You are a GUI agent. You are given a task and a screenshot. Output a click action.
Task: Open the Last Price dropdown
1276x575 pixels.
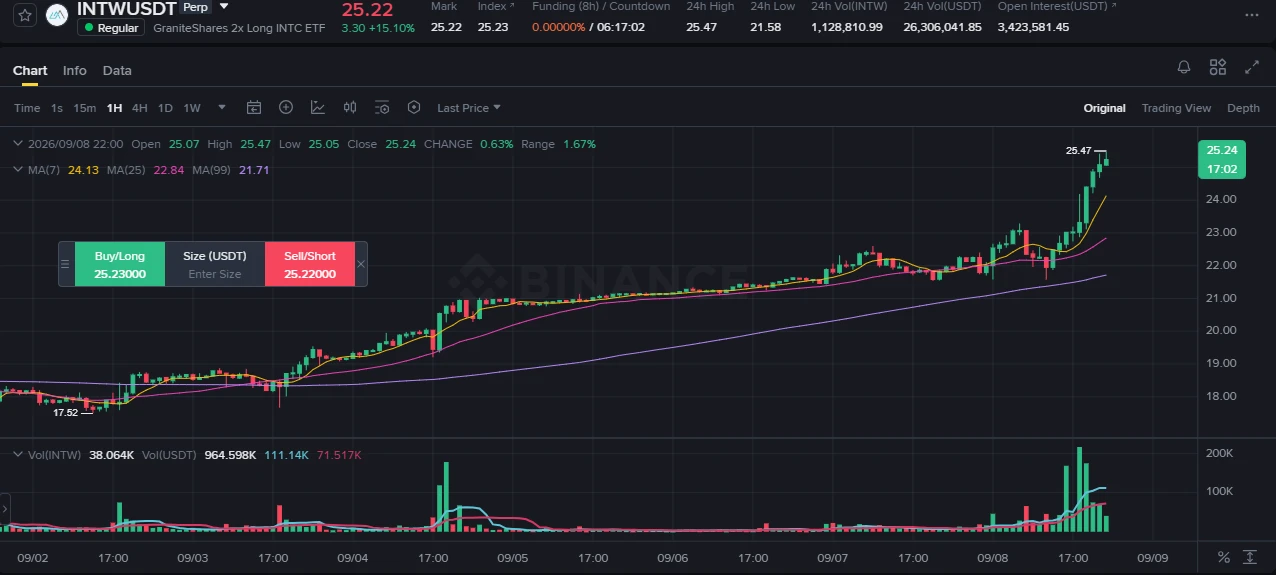click(469, 108)
